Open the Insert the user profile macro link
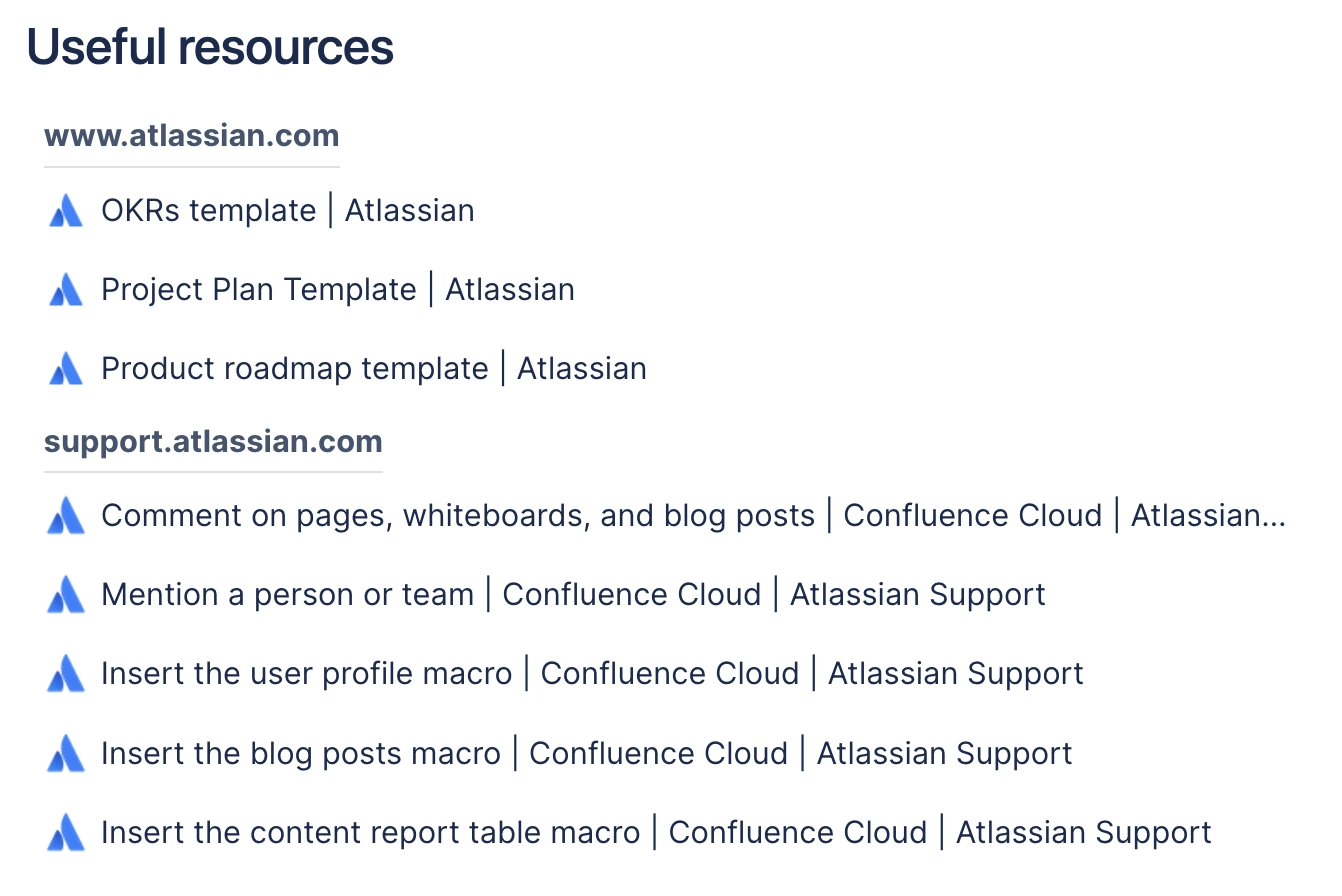This screenshot has height=896, width=1342. pos(592,674)
